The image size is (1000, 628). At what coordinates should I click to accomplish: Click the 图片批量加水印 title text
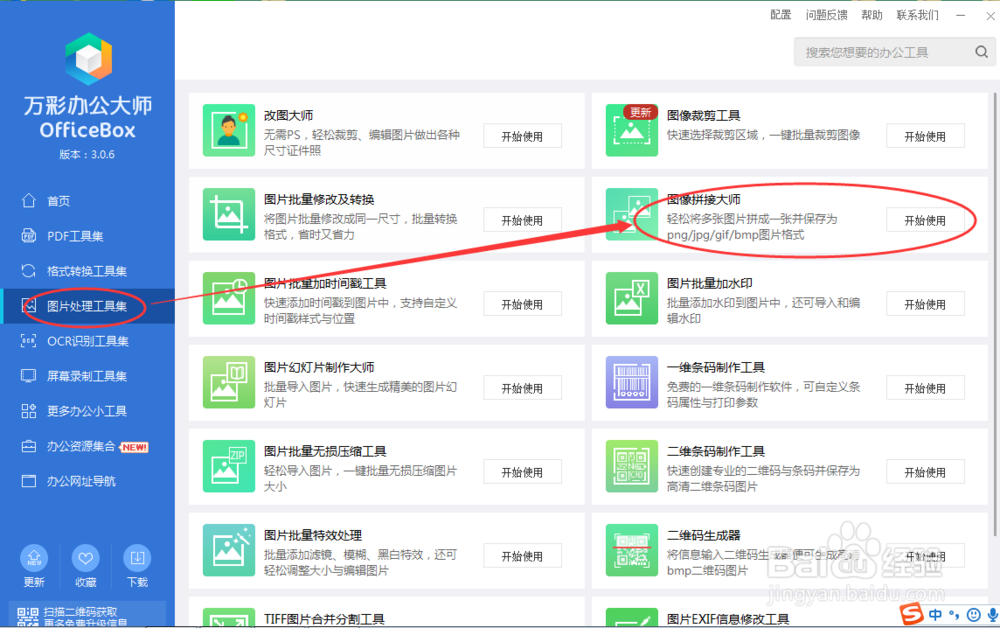click(x=710, y=283)
